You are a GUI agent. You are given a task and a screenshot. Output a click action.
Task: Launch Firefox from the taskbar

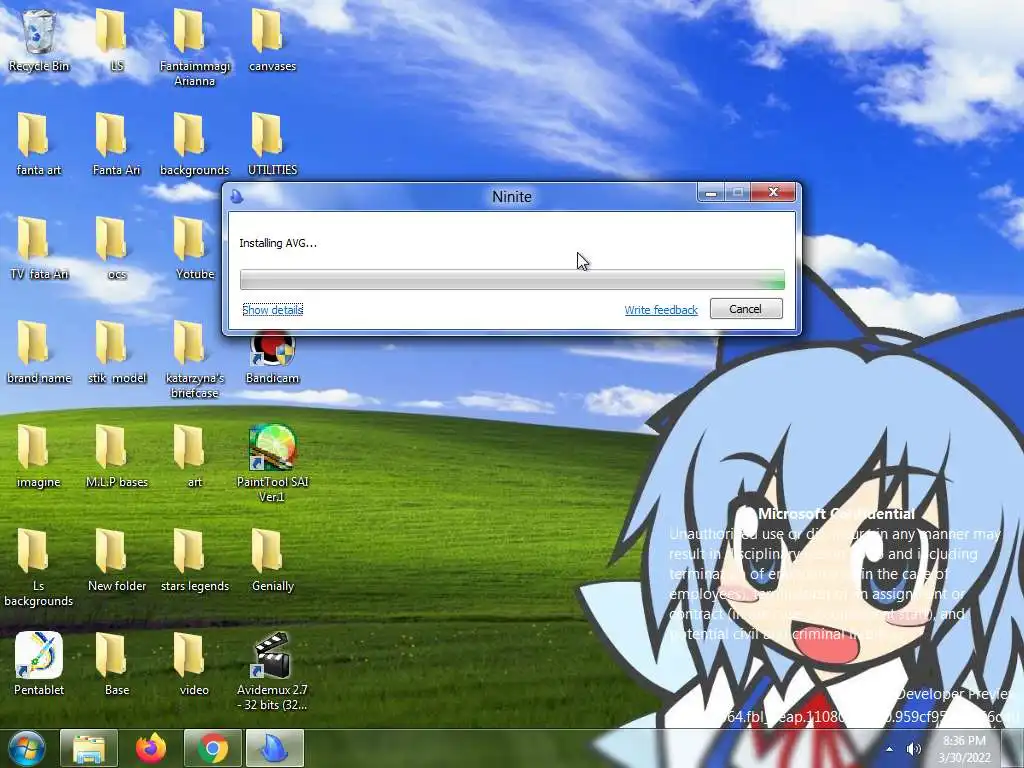point(151,748)
